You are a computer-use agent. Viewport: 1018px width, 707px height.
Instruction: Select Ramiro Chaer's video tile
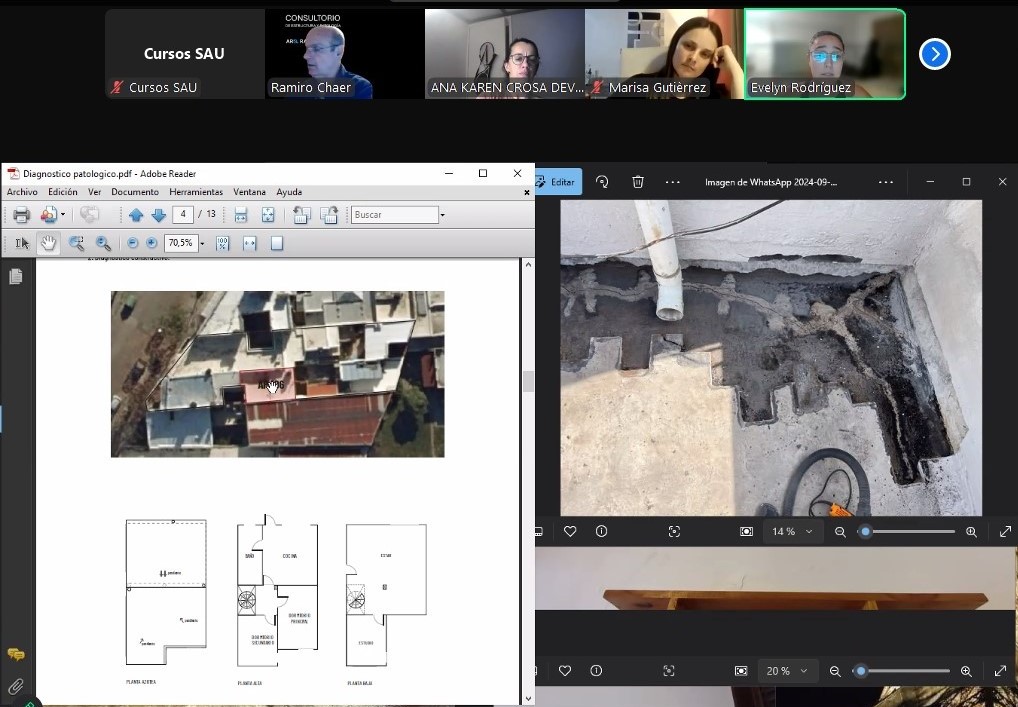tap(345, 54)
